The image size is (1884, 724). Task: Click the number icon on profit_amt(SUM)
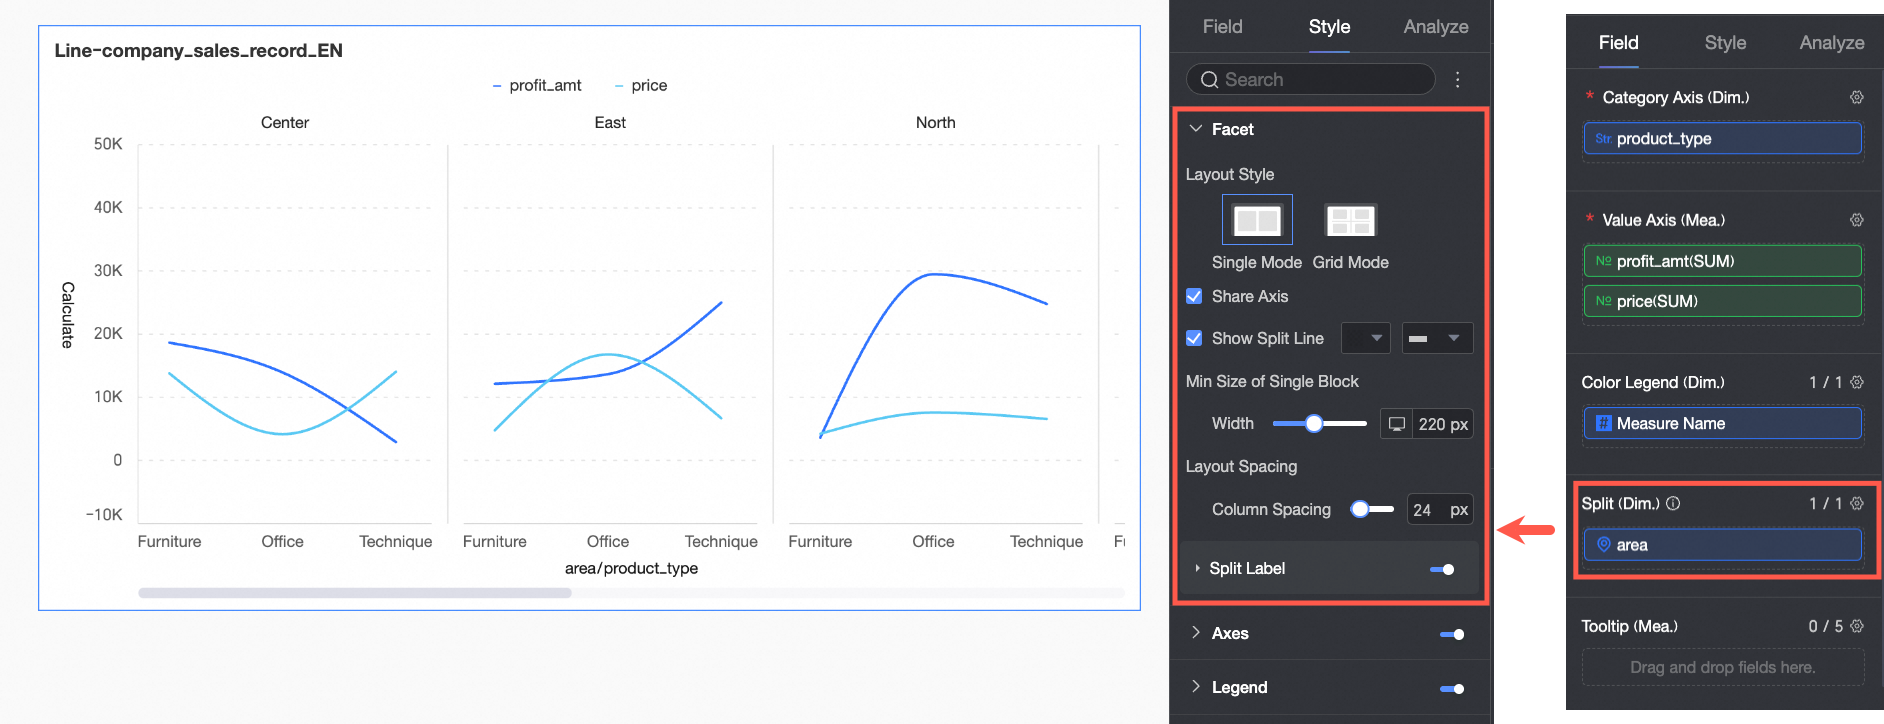point(1603,261)
